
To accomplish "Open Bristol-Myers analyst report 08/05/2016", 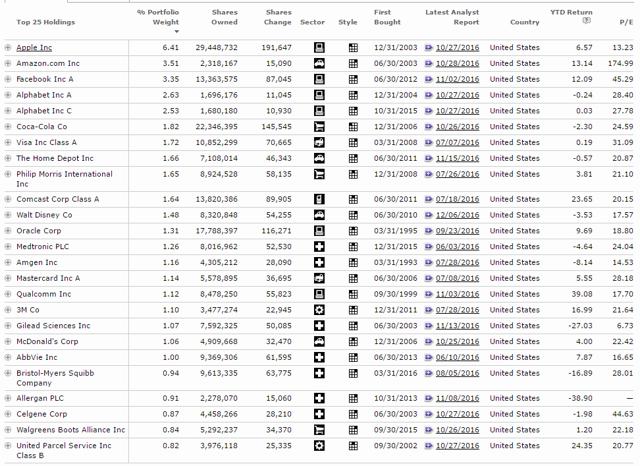I will (457, 373).
